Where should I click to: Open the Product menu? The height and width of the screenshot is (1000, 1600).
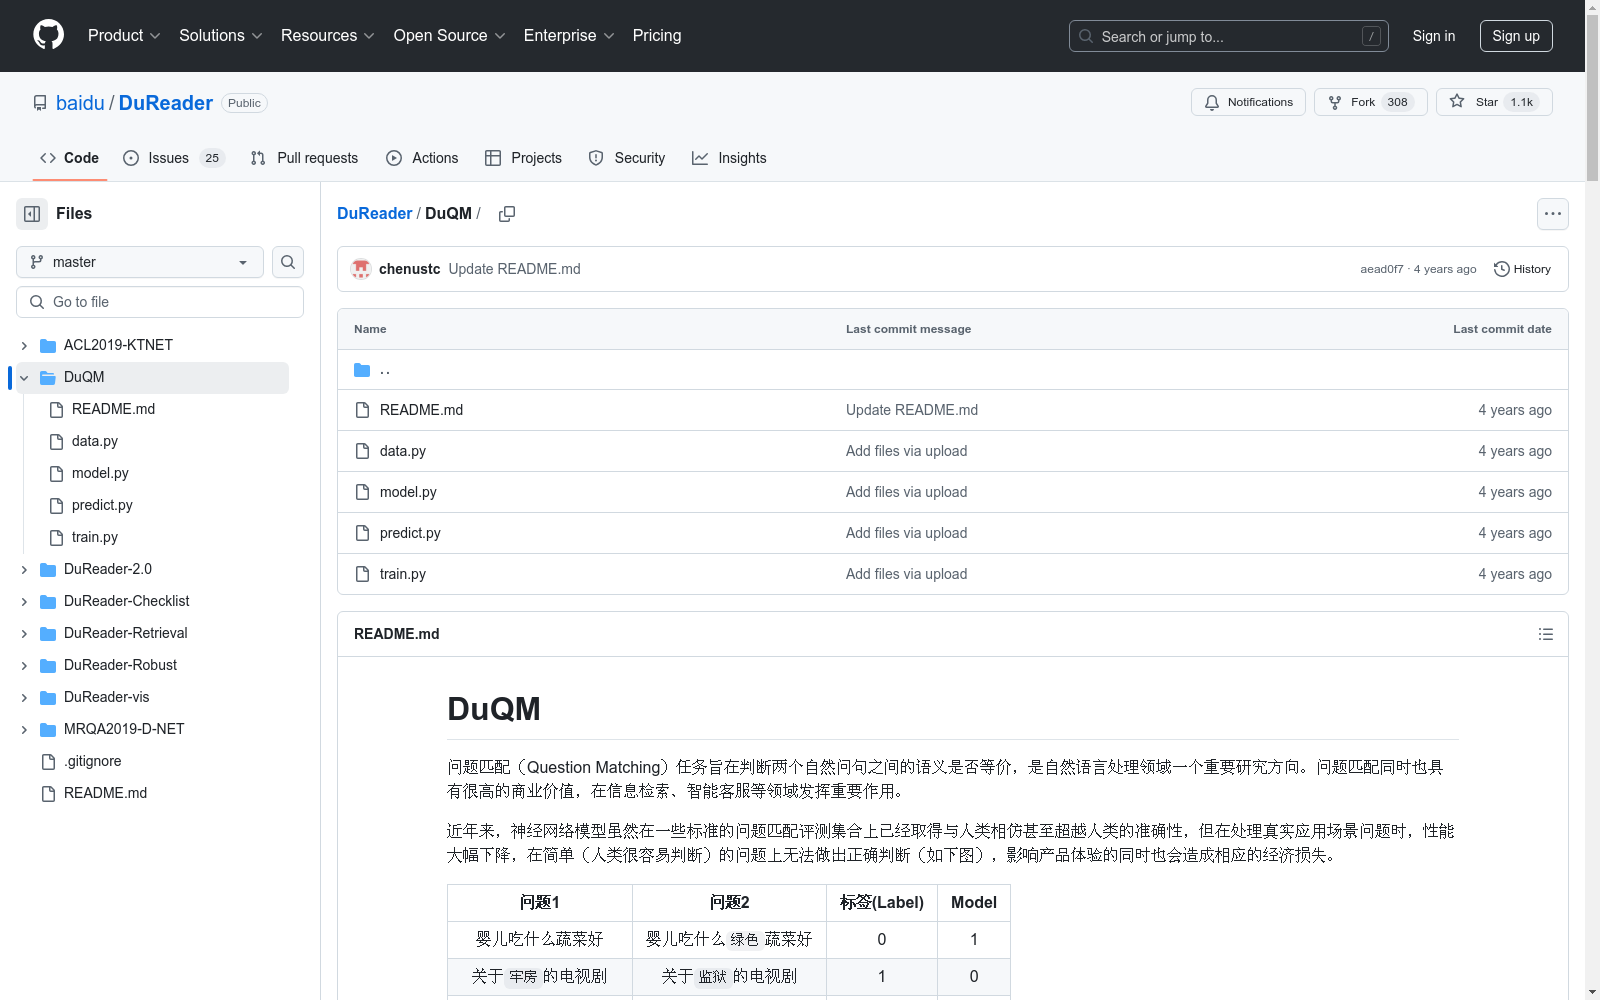pos(124,35)
